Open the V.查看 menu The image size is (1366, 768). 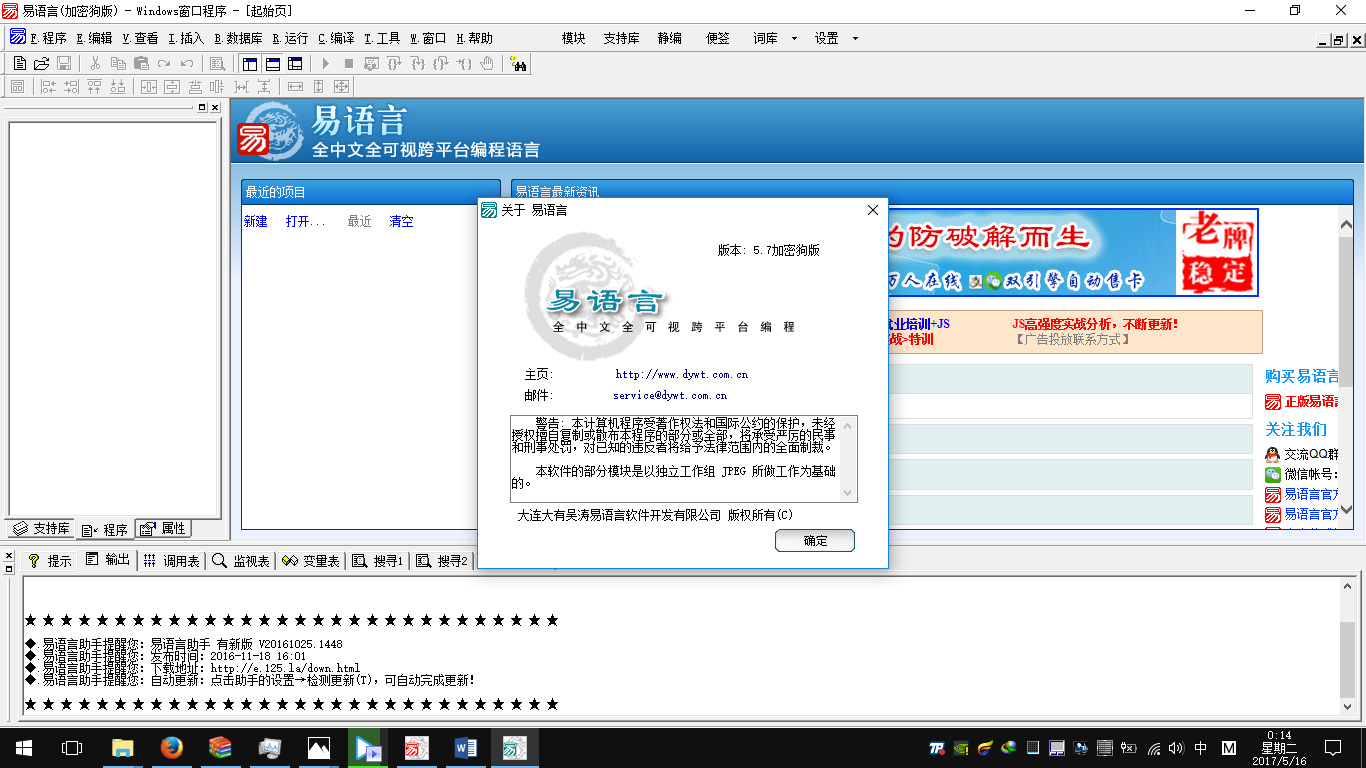tap(141, 38)
